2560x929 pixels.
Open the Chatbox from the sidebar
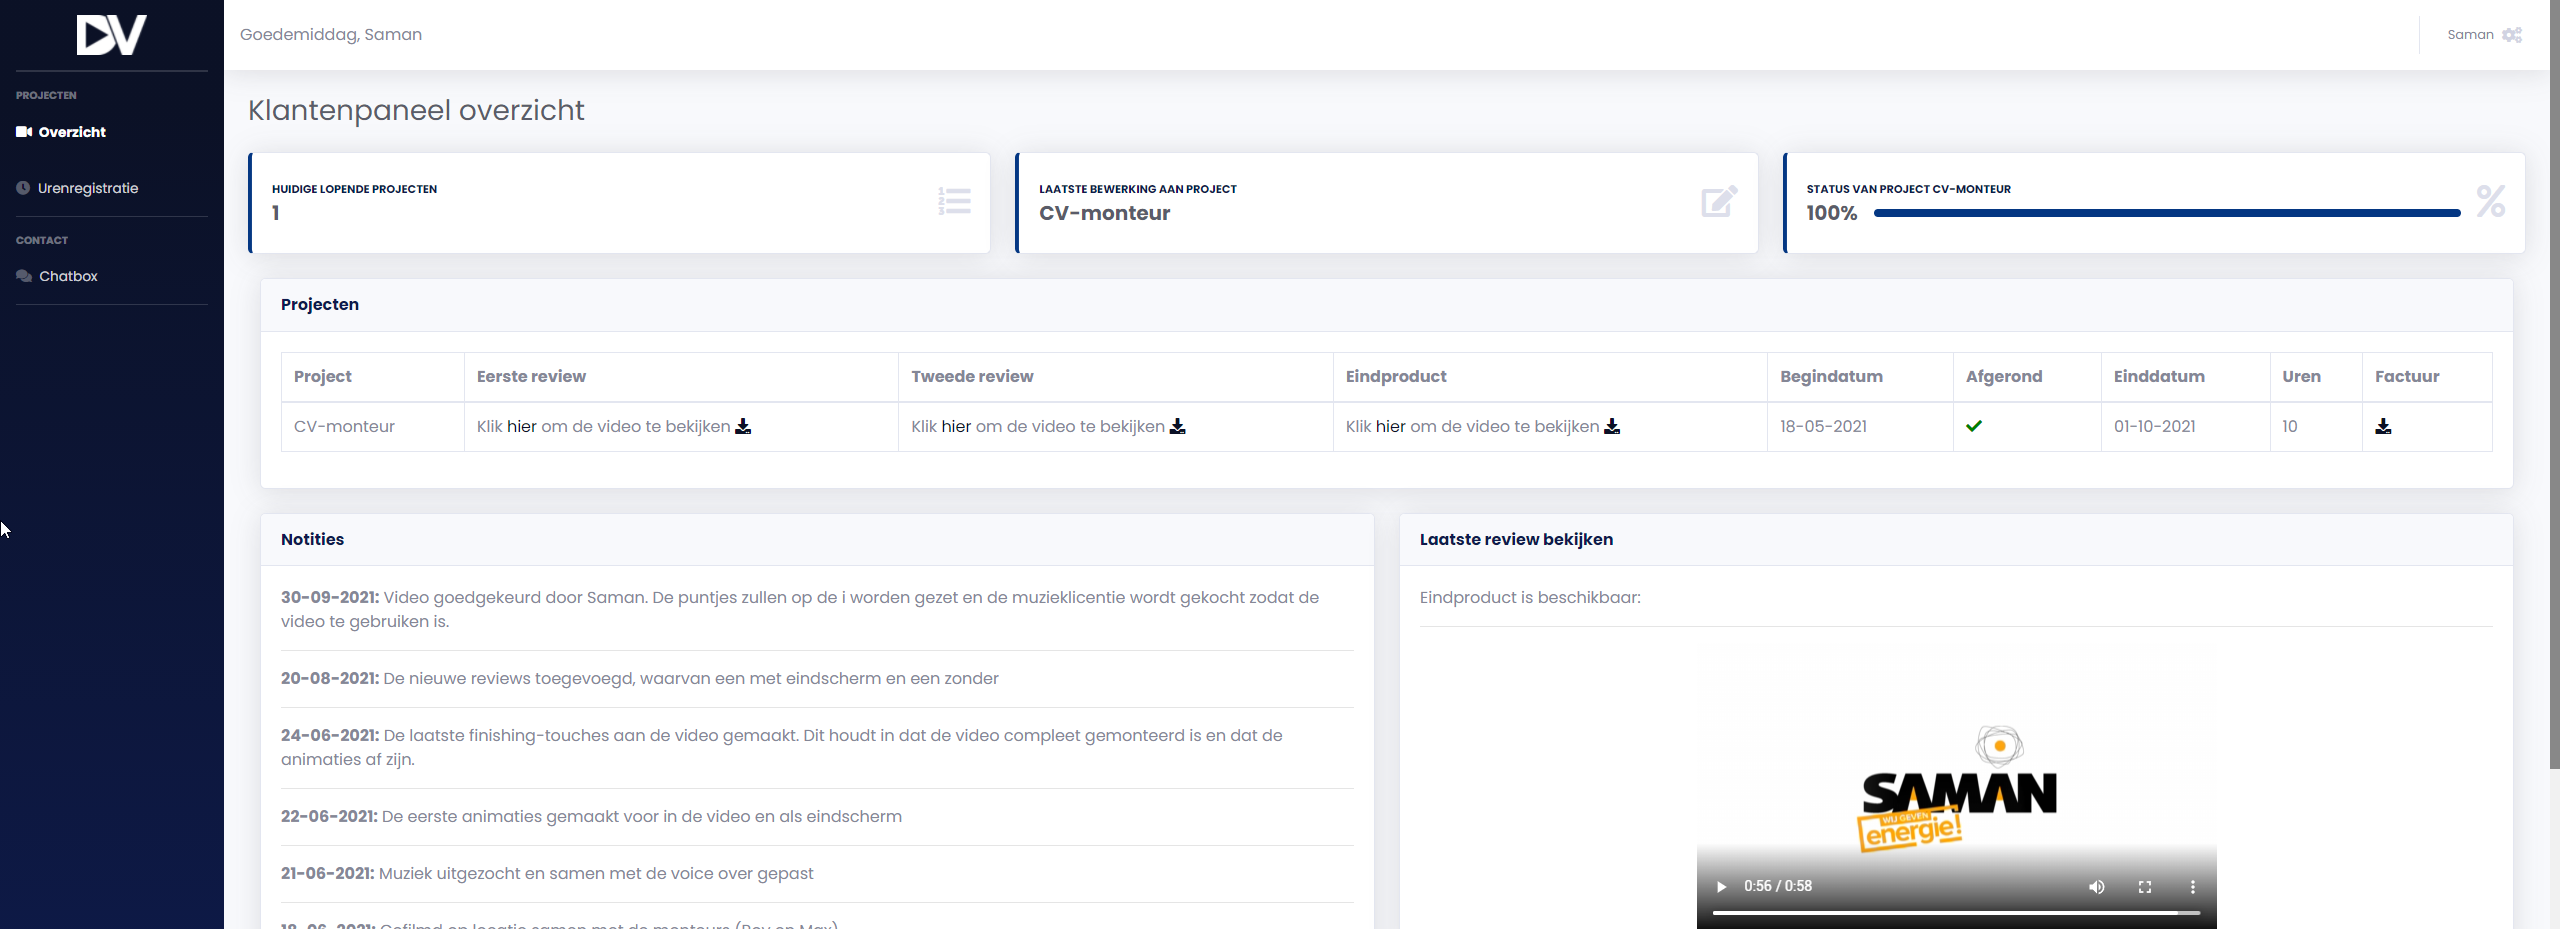pyautogui.click(x=68, y=276)
